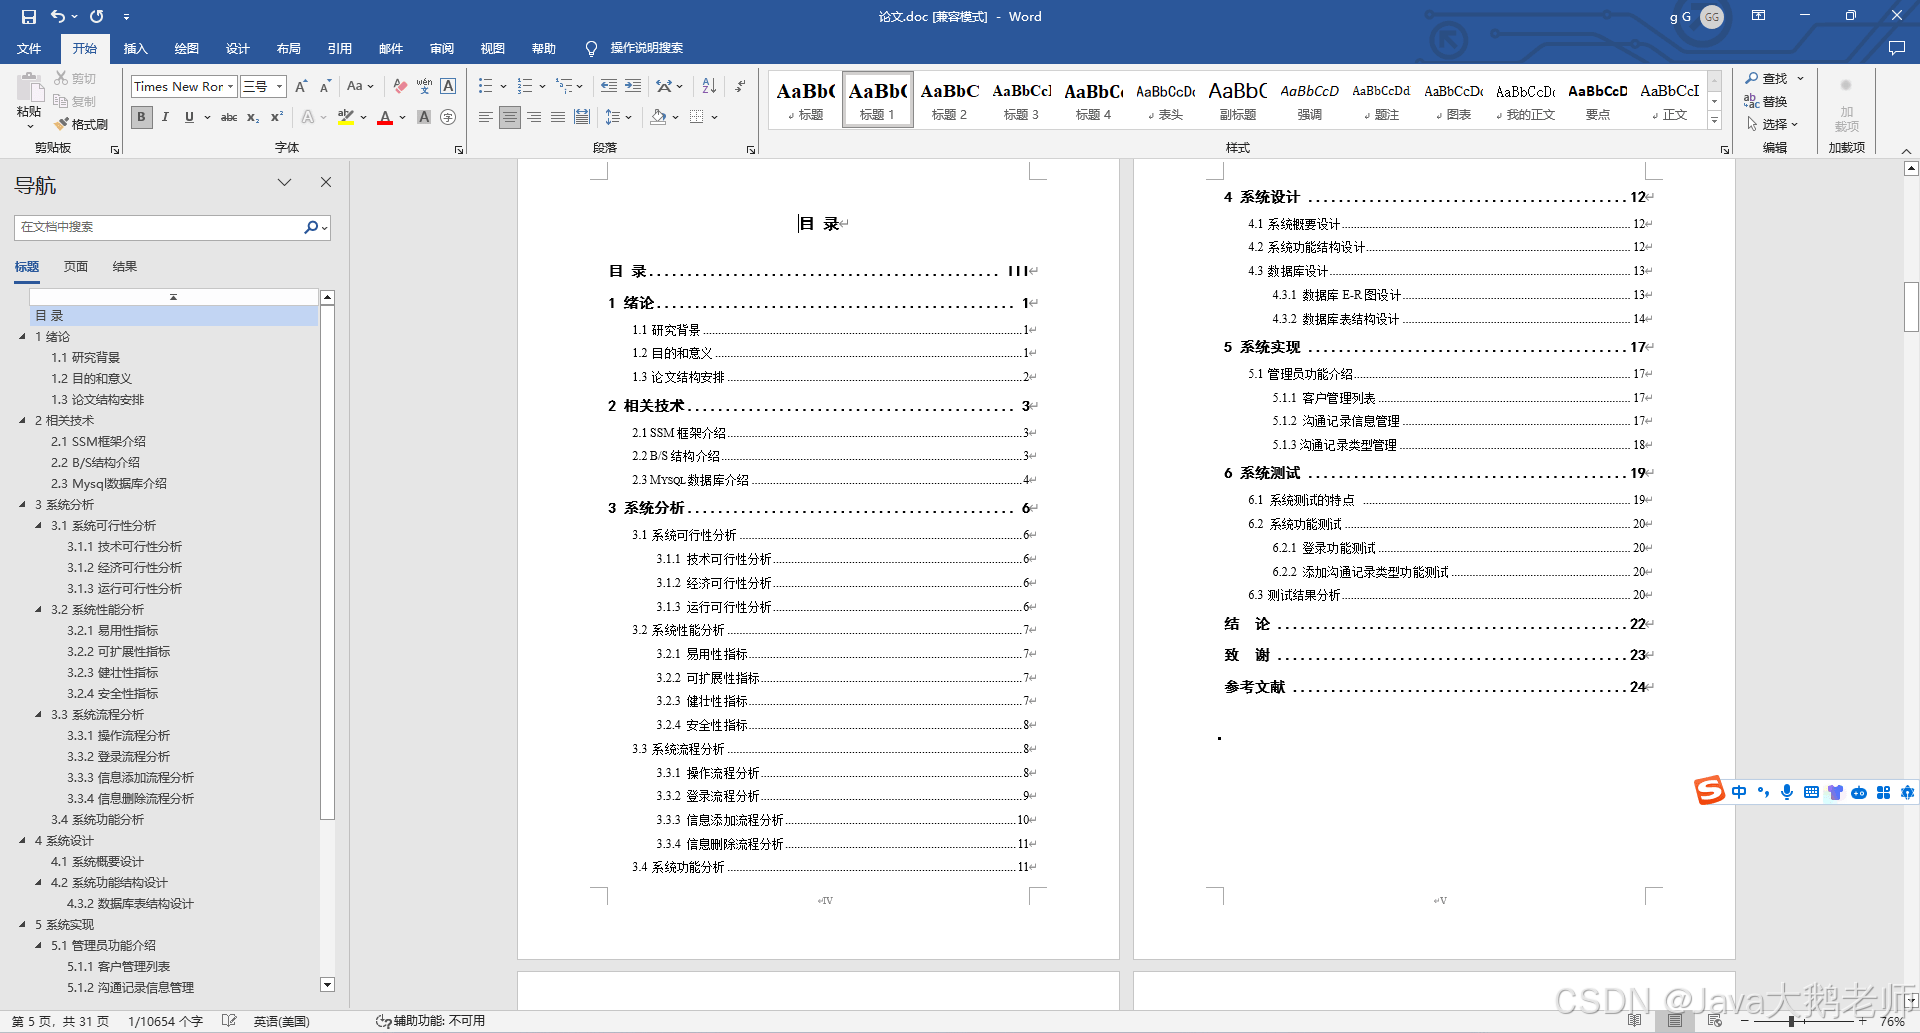Click the Sogou input method S logo
The width and height of the screenshot is (1920, 1033).
pyautogui.click(x=1709, y=791)
